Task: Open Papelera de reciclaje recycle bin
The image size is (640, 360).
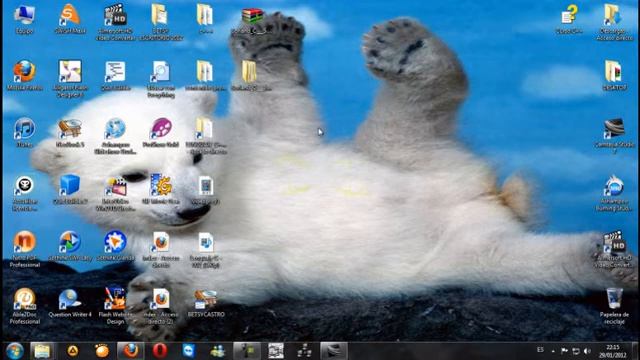Action: (x=614, y=299)
